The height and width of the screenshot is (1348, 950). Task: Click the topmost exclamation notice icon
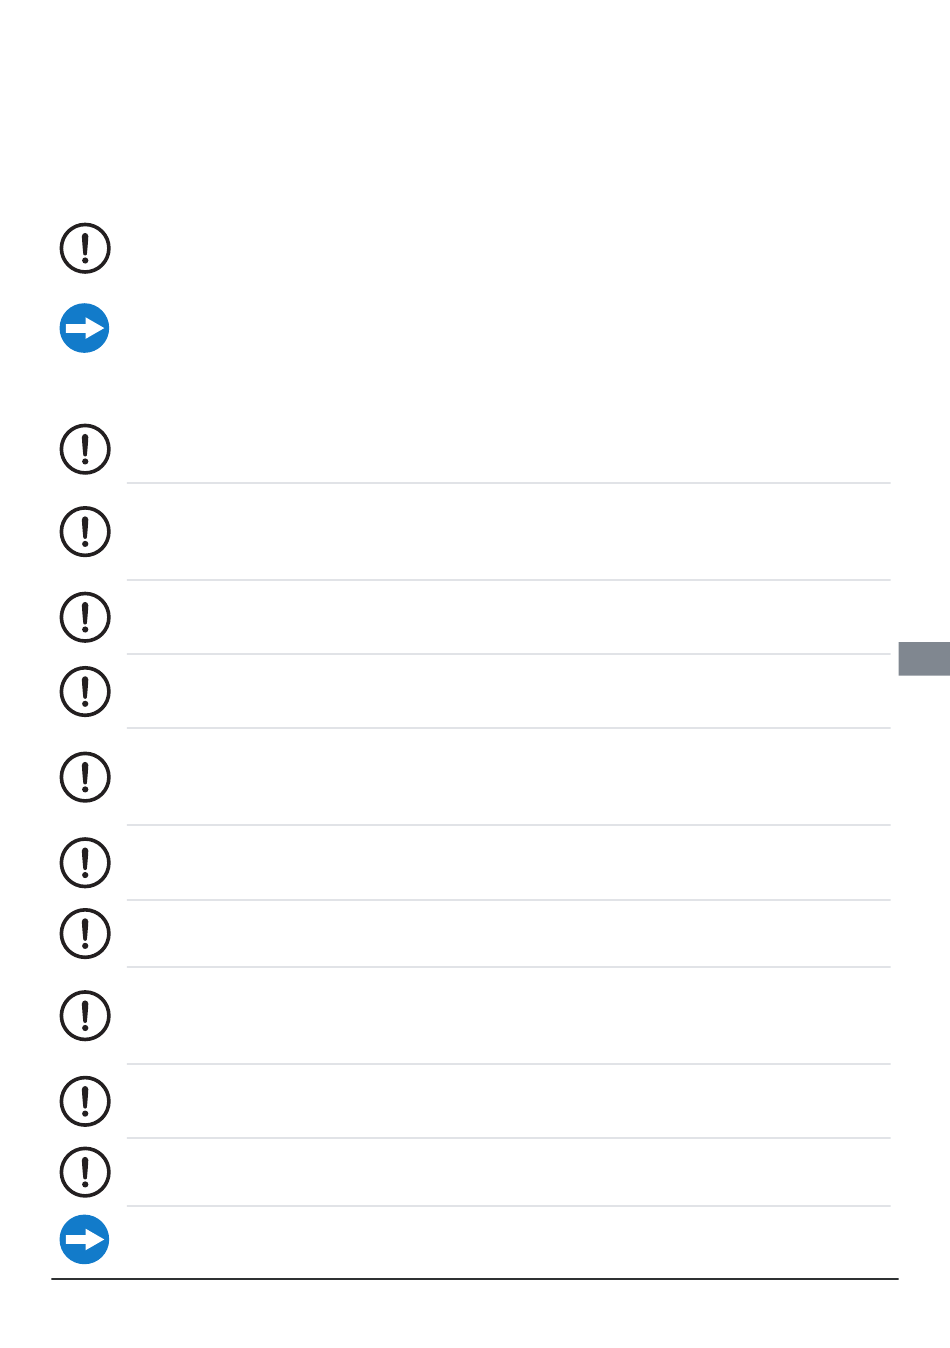click(x=85, y=248)
